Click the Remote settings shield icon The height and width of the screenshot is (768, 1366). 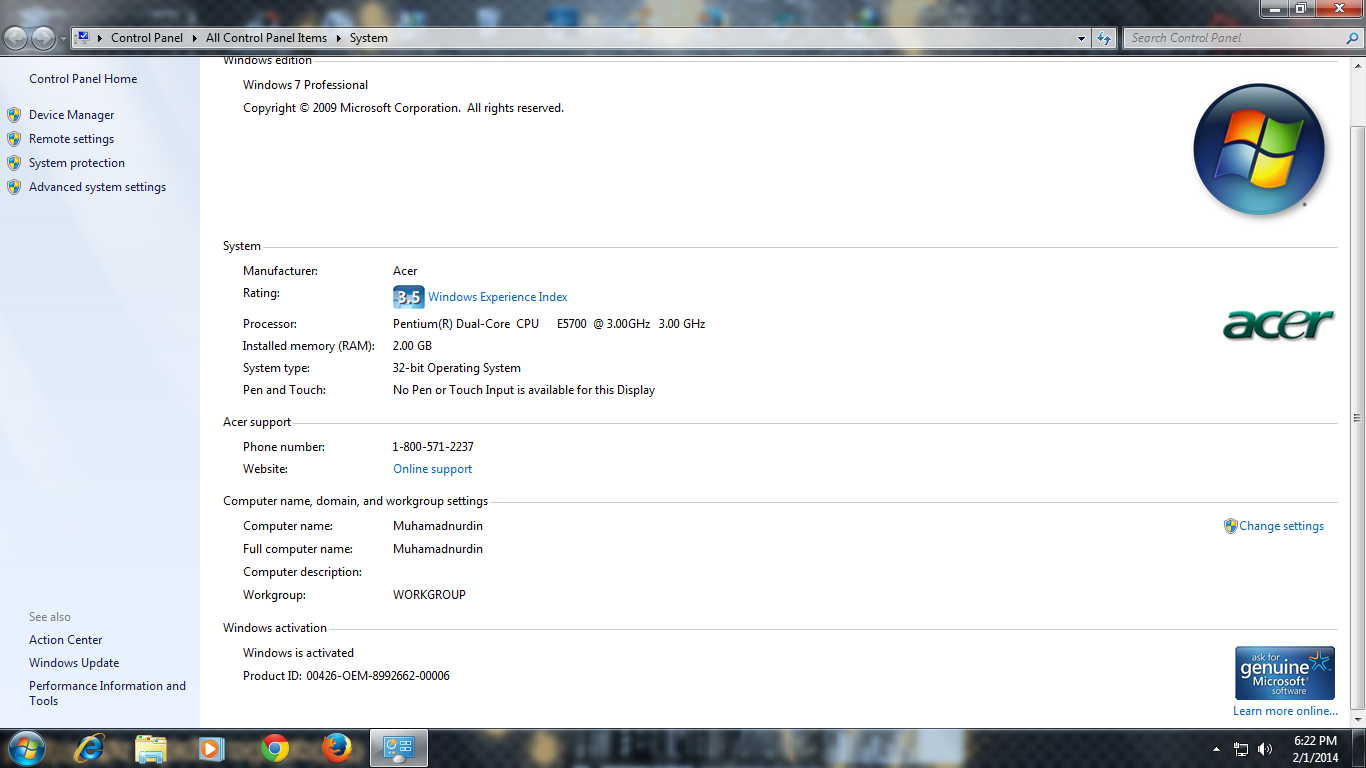(14, 139)
